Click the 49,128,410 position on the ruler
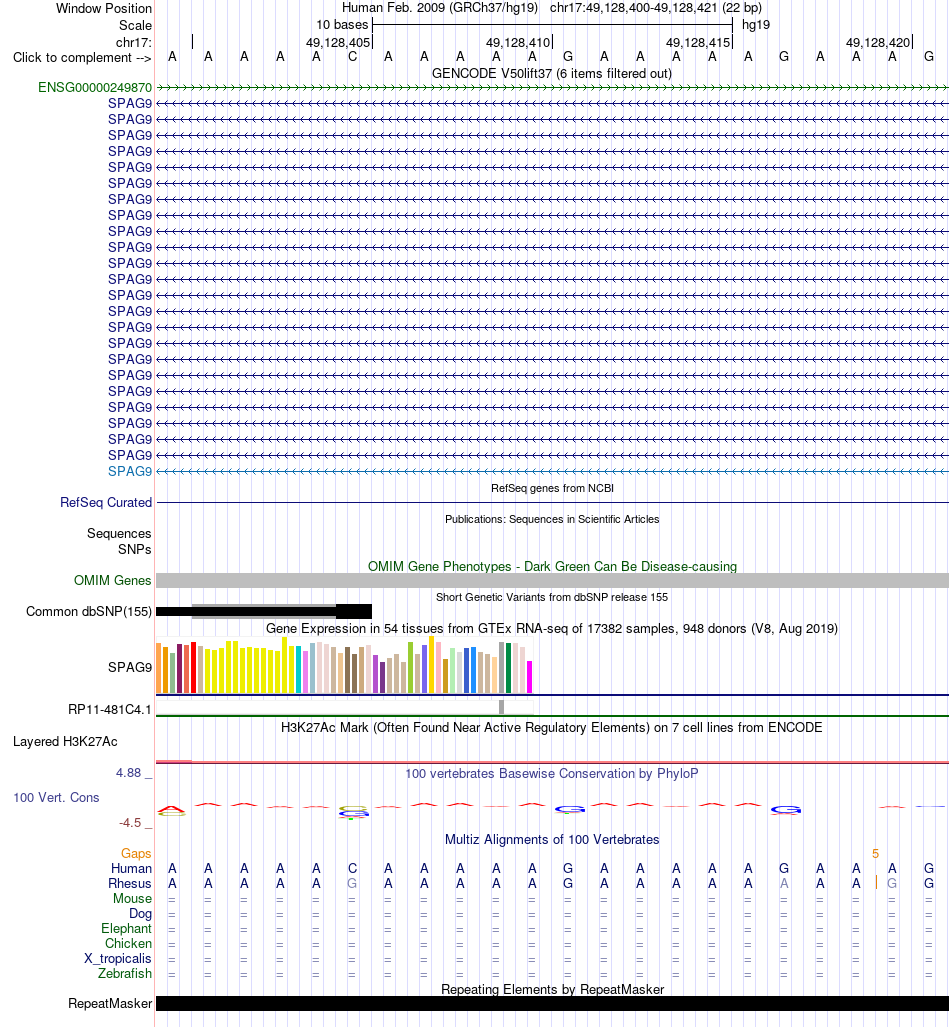Screen dimensions: 950x1027 (x=518, y=43)
